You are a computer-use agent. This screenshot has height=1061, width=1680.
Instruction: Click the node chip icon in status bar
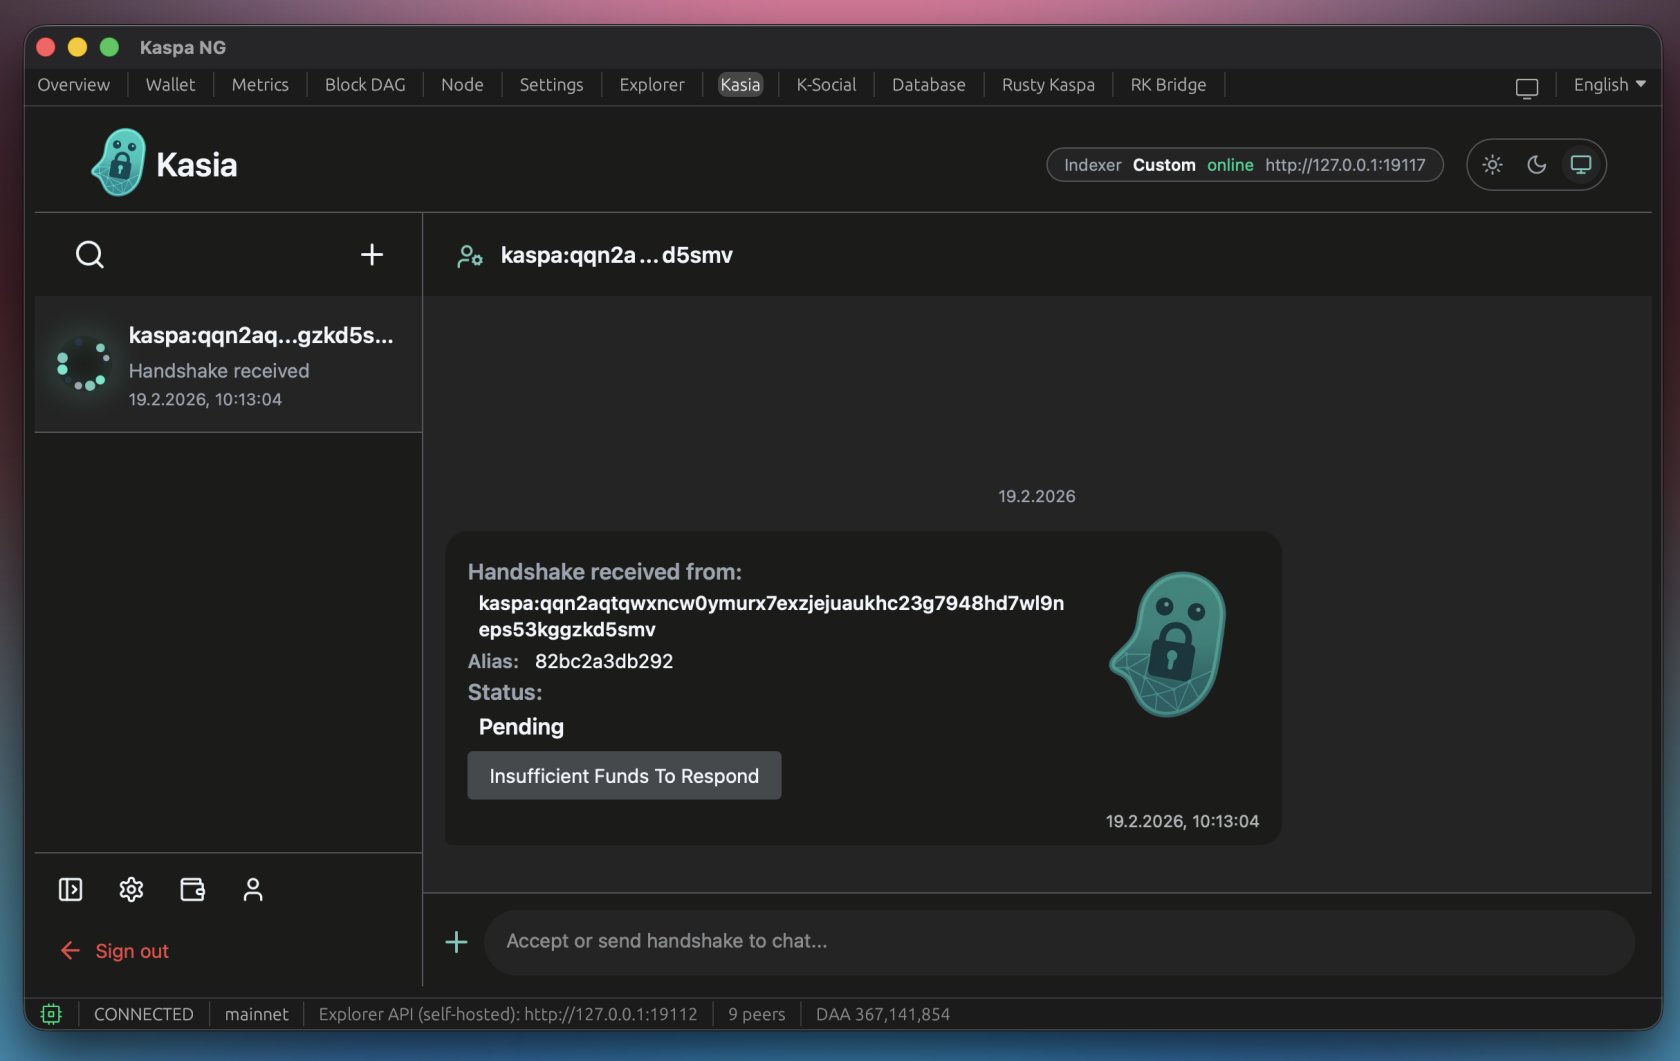[x=51, y=1014]
